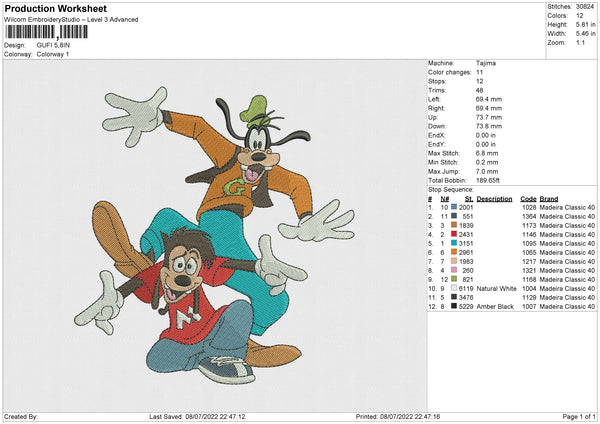Screen dimensions: 600x424
Task: Click the 'Production Worksheet' title
Action: [55, 9]
